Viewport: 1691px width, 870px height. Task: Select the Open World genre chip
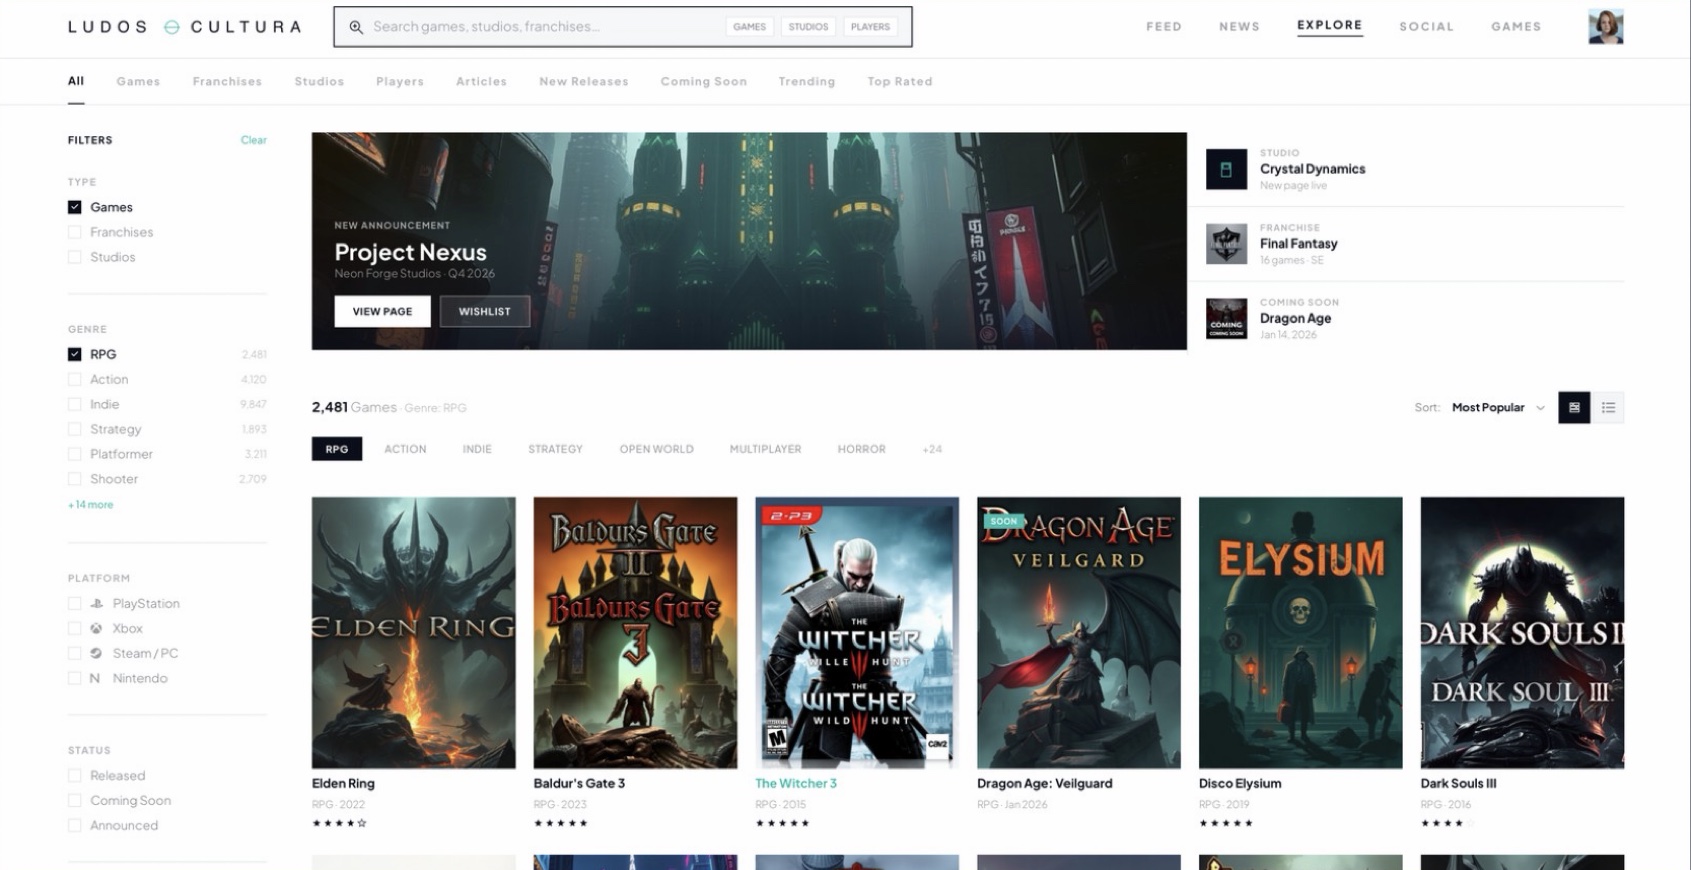[656, 449]
